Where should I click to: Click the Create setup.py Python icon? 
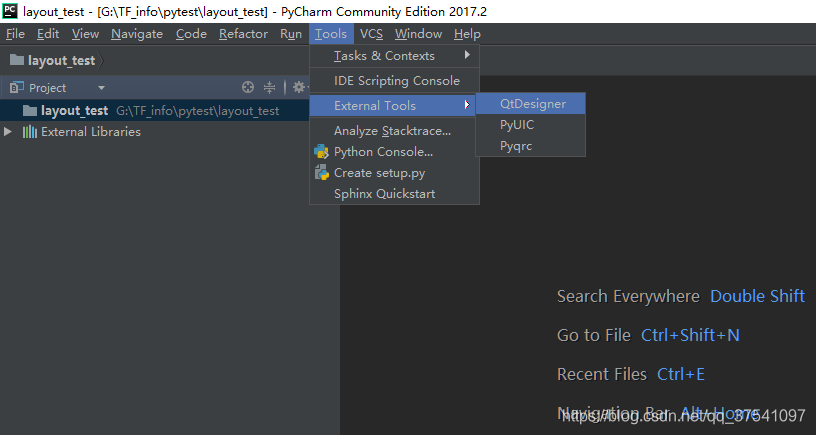pos(322,173)
